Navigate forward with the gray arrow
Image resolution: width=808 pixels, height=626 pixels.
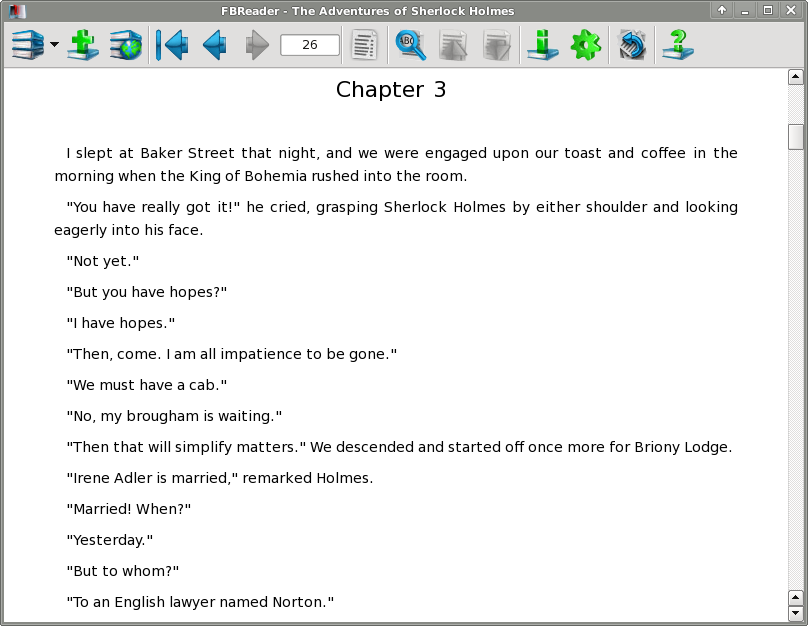click(x=257, y=45)
